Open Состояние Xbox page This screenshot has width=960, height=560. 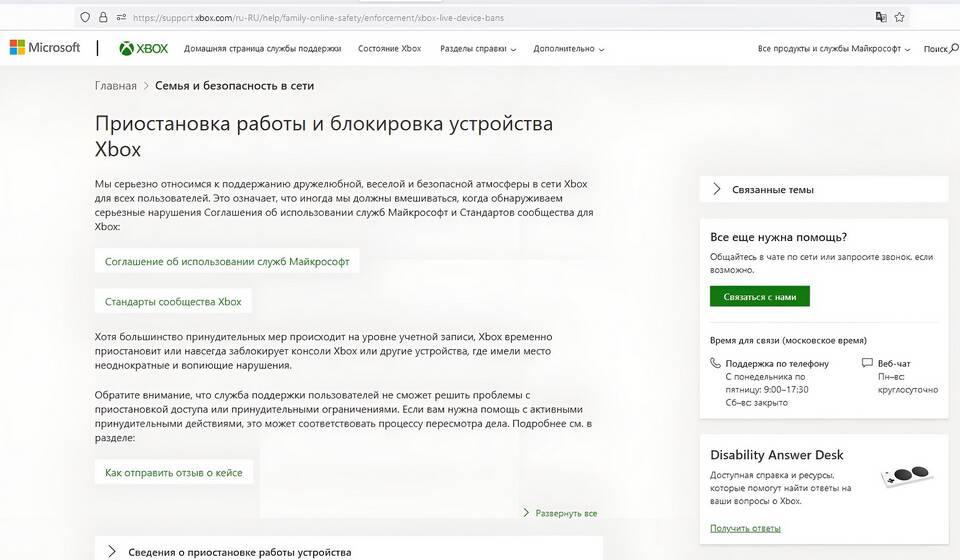389,48
